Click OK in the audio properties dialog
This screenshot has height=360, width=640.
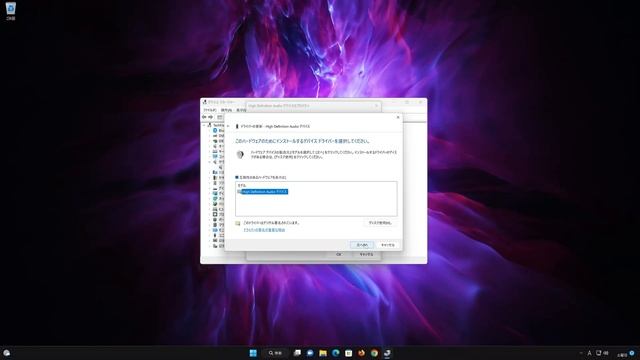click(339, 254)
